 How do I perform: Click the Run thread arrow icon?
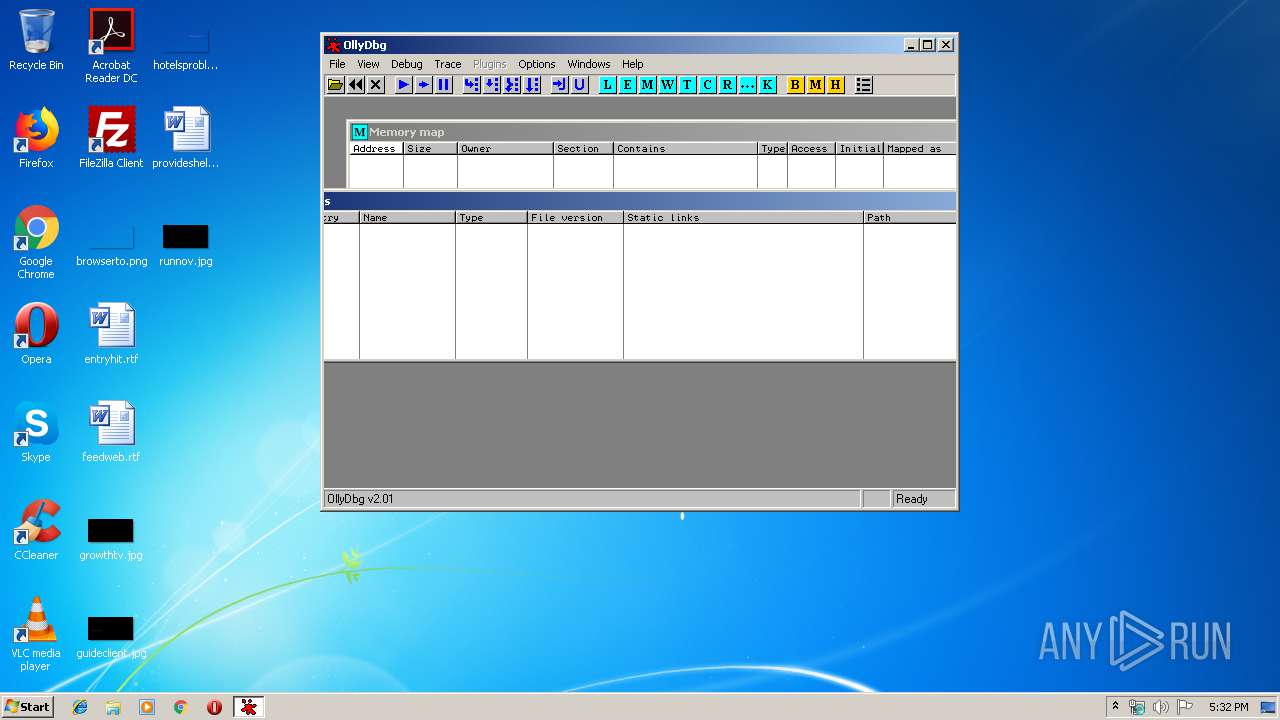pos(424,85)
